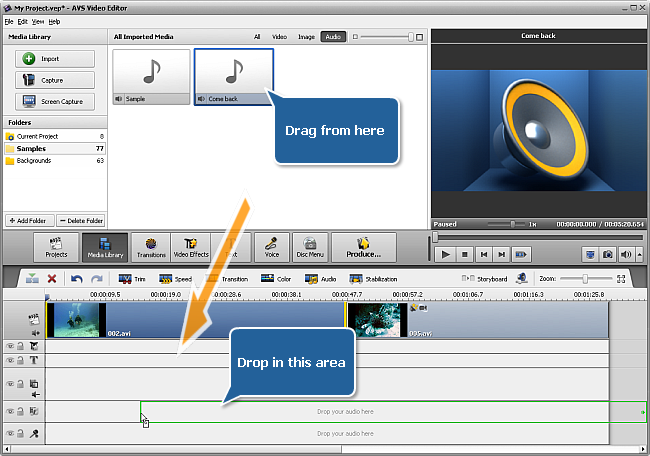Select the 002.avi clip on timeline
This screenshot has width=650, height=456.
tap(196, 320)
